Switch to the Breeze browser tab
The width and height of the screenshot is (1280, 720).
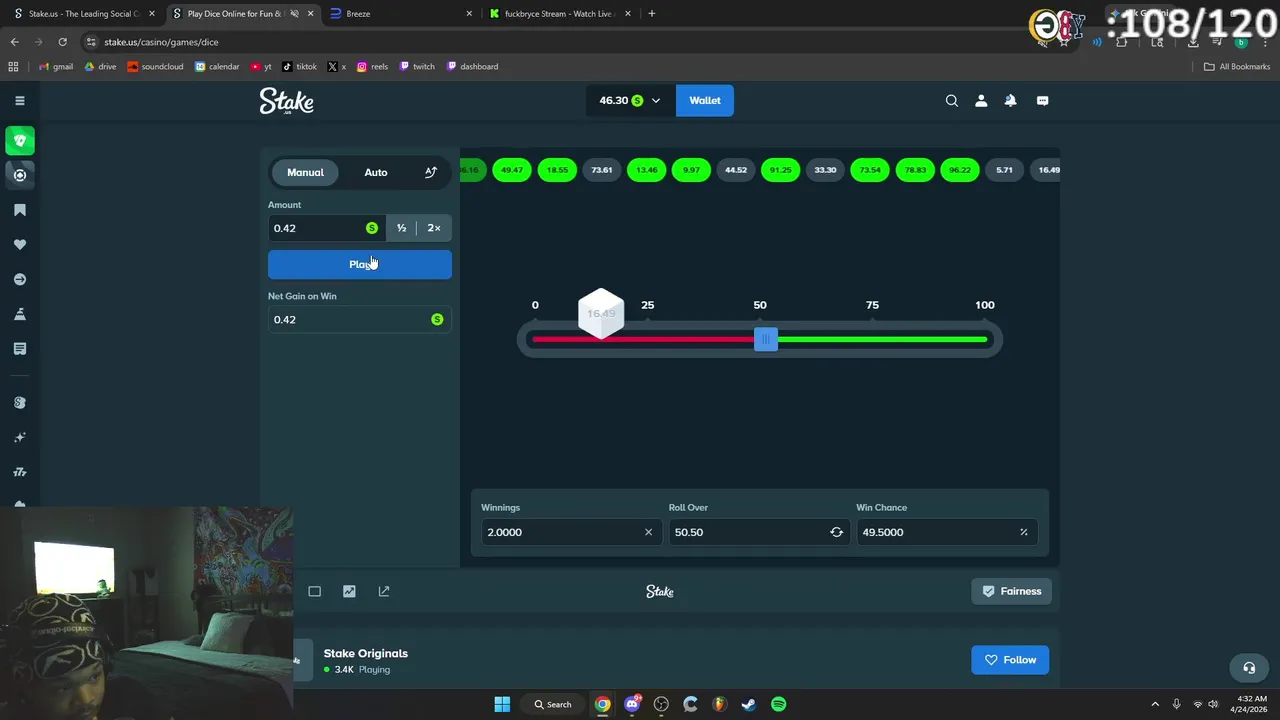[x=400, y=14]
